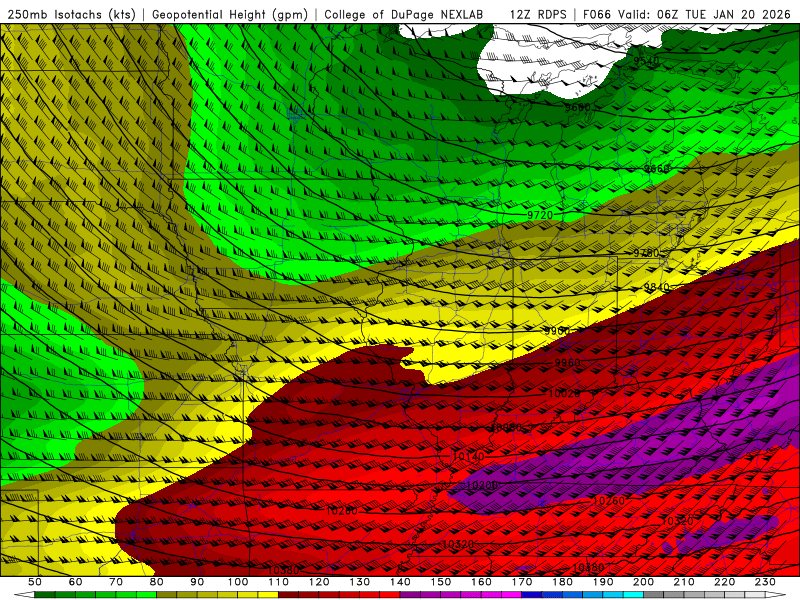Pick the 10080 contour label
Screen dimensions: 800x600
point(506,428)
